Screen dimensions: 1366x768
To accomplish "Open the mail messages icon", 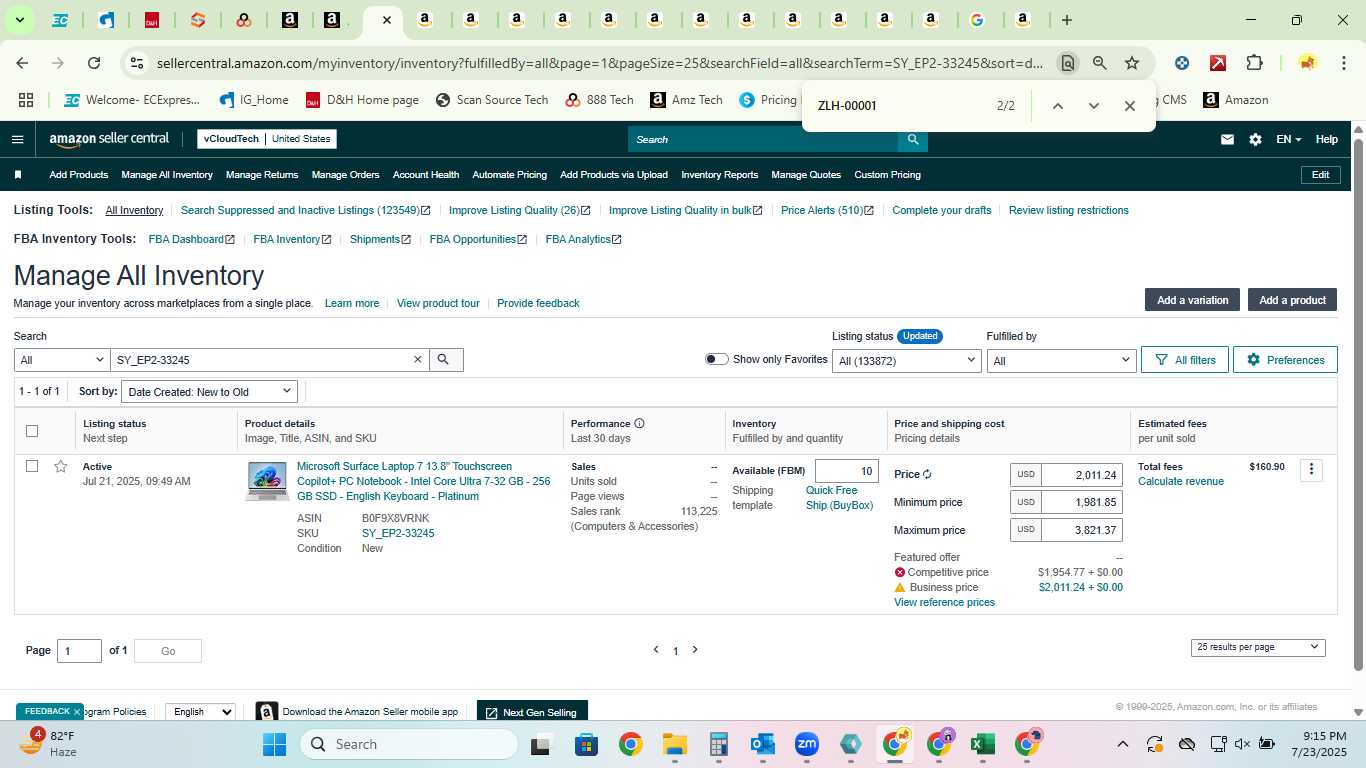I will pyautogui.click(x=1227, y=139).
